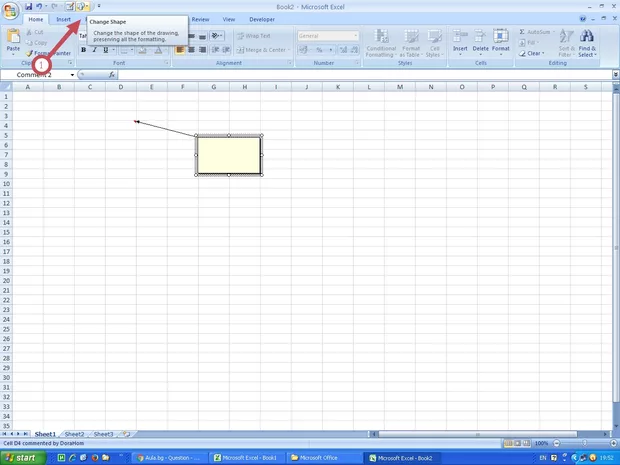Click Delete cells button

tap(480, 42)
